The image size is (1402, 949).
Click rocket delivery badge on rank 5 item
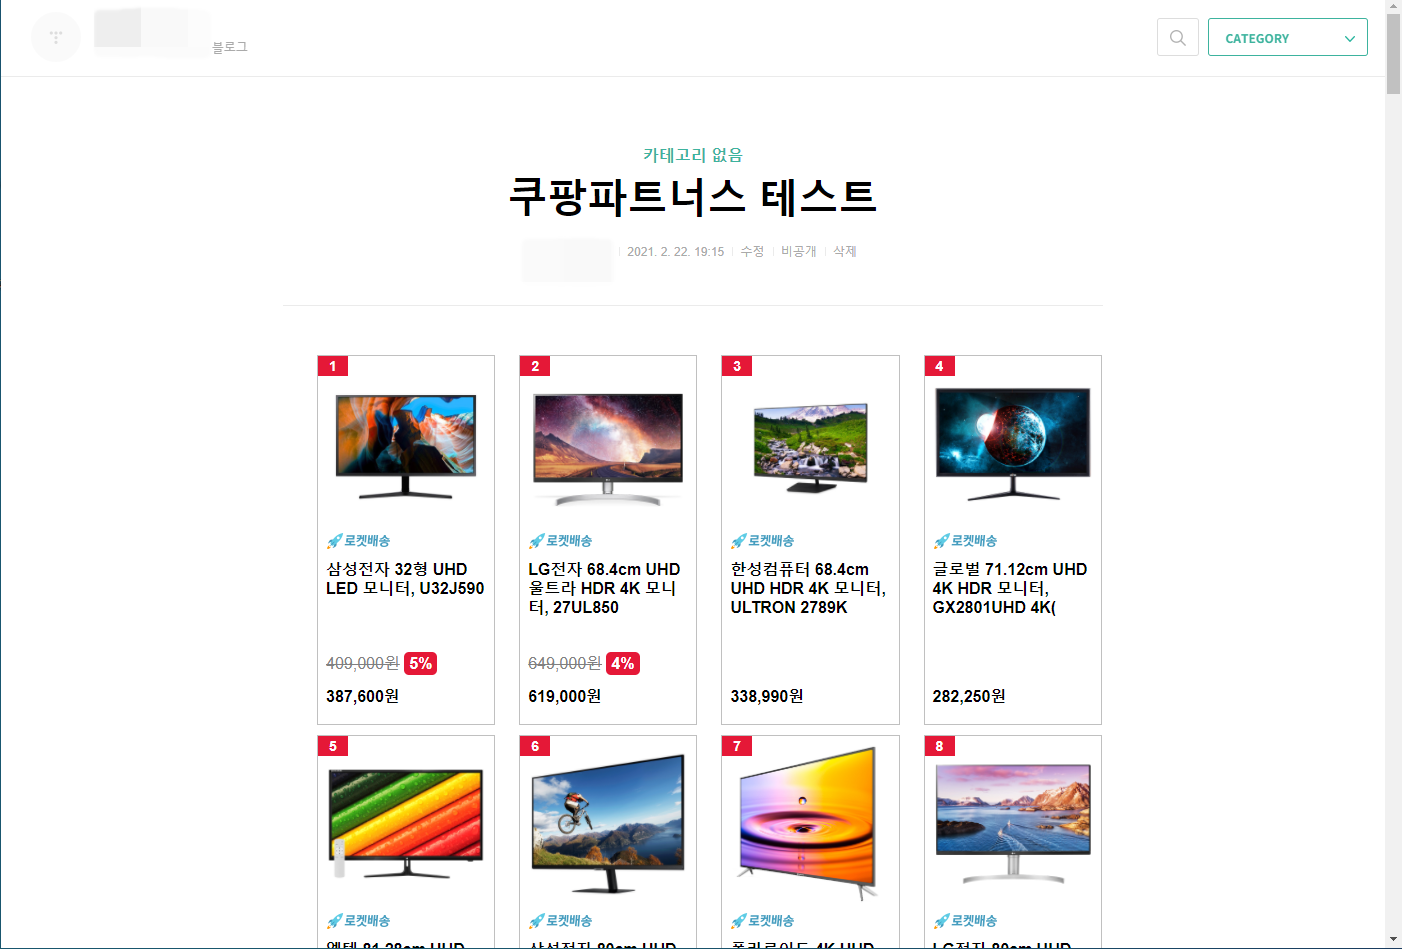[358, 921]
